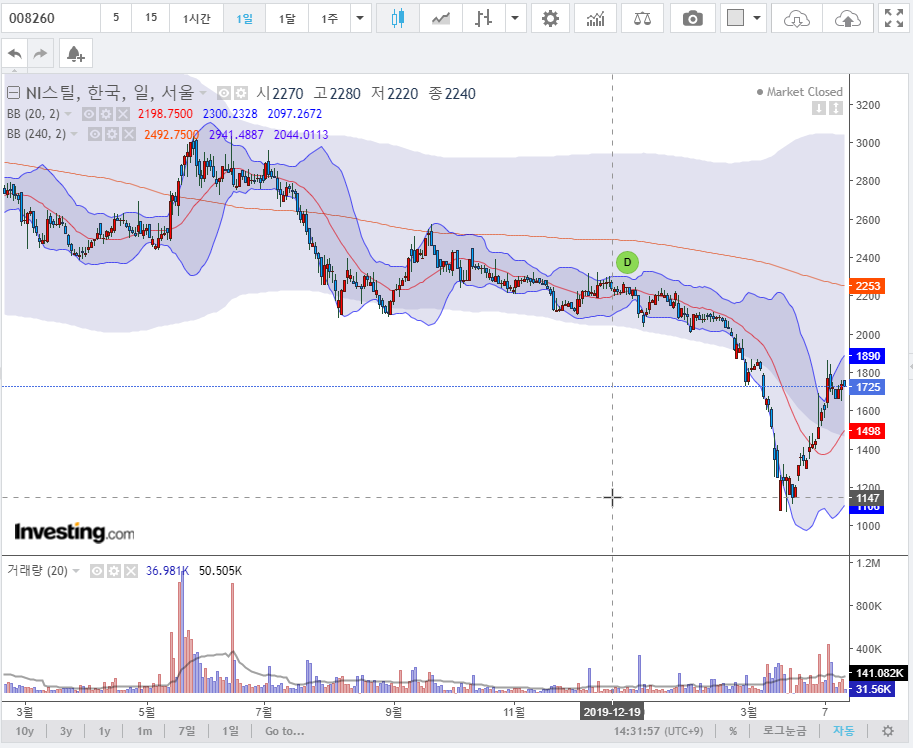This screenshot has width=913, height=749.
Task: Click the 1890 blue price label
Action: click(867, 356)
